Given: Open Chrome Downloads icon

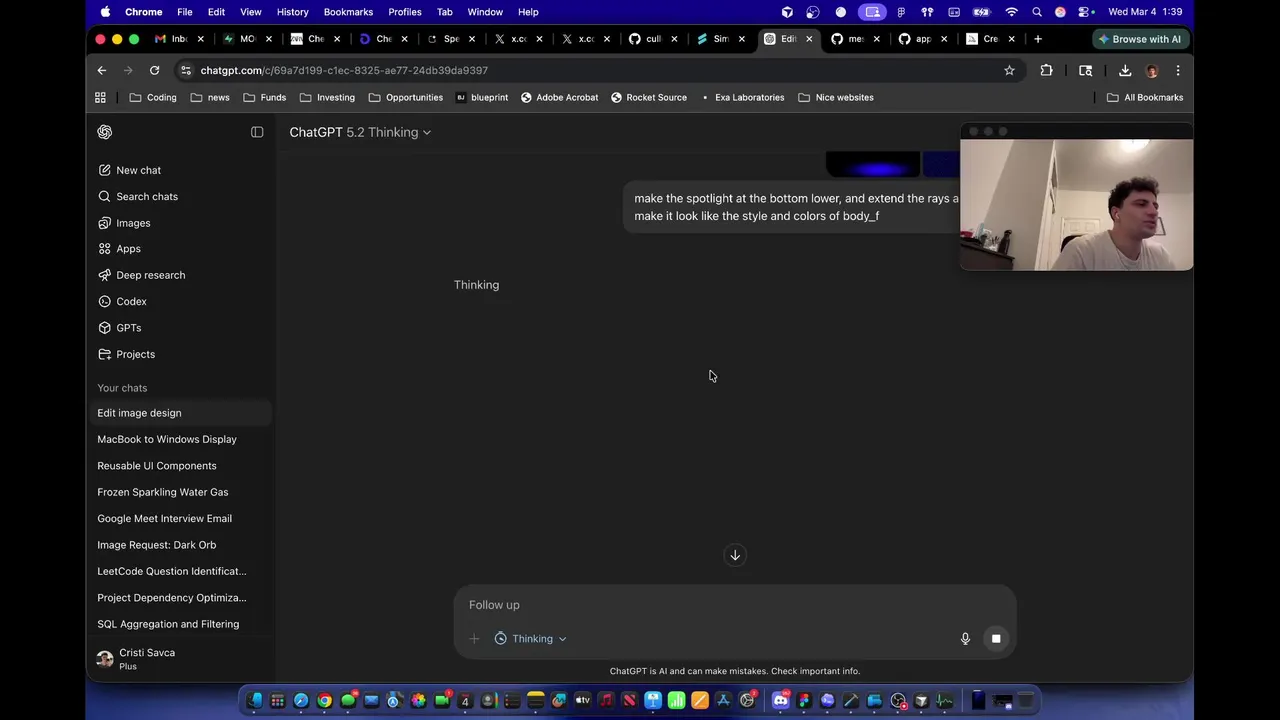Looking at the screenshot, I should click(1125, 70).
